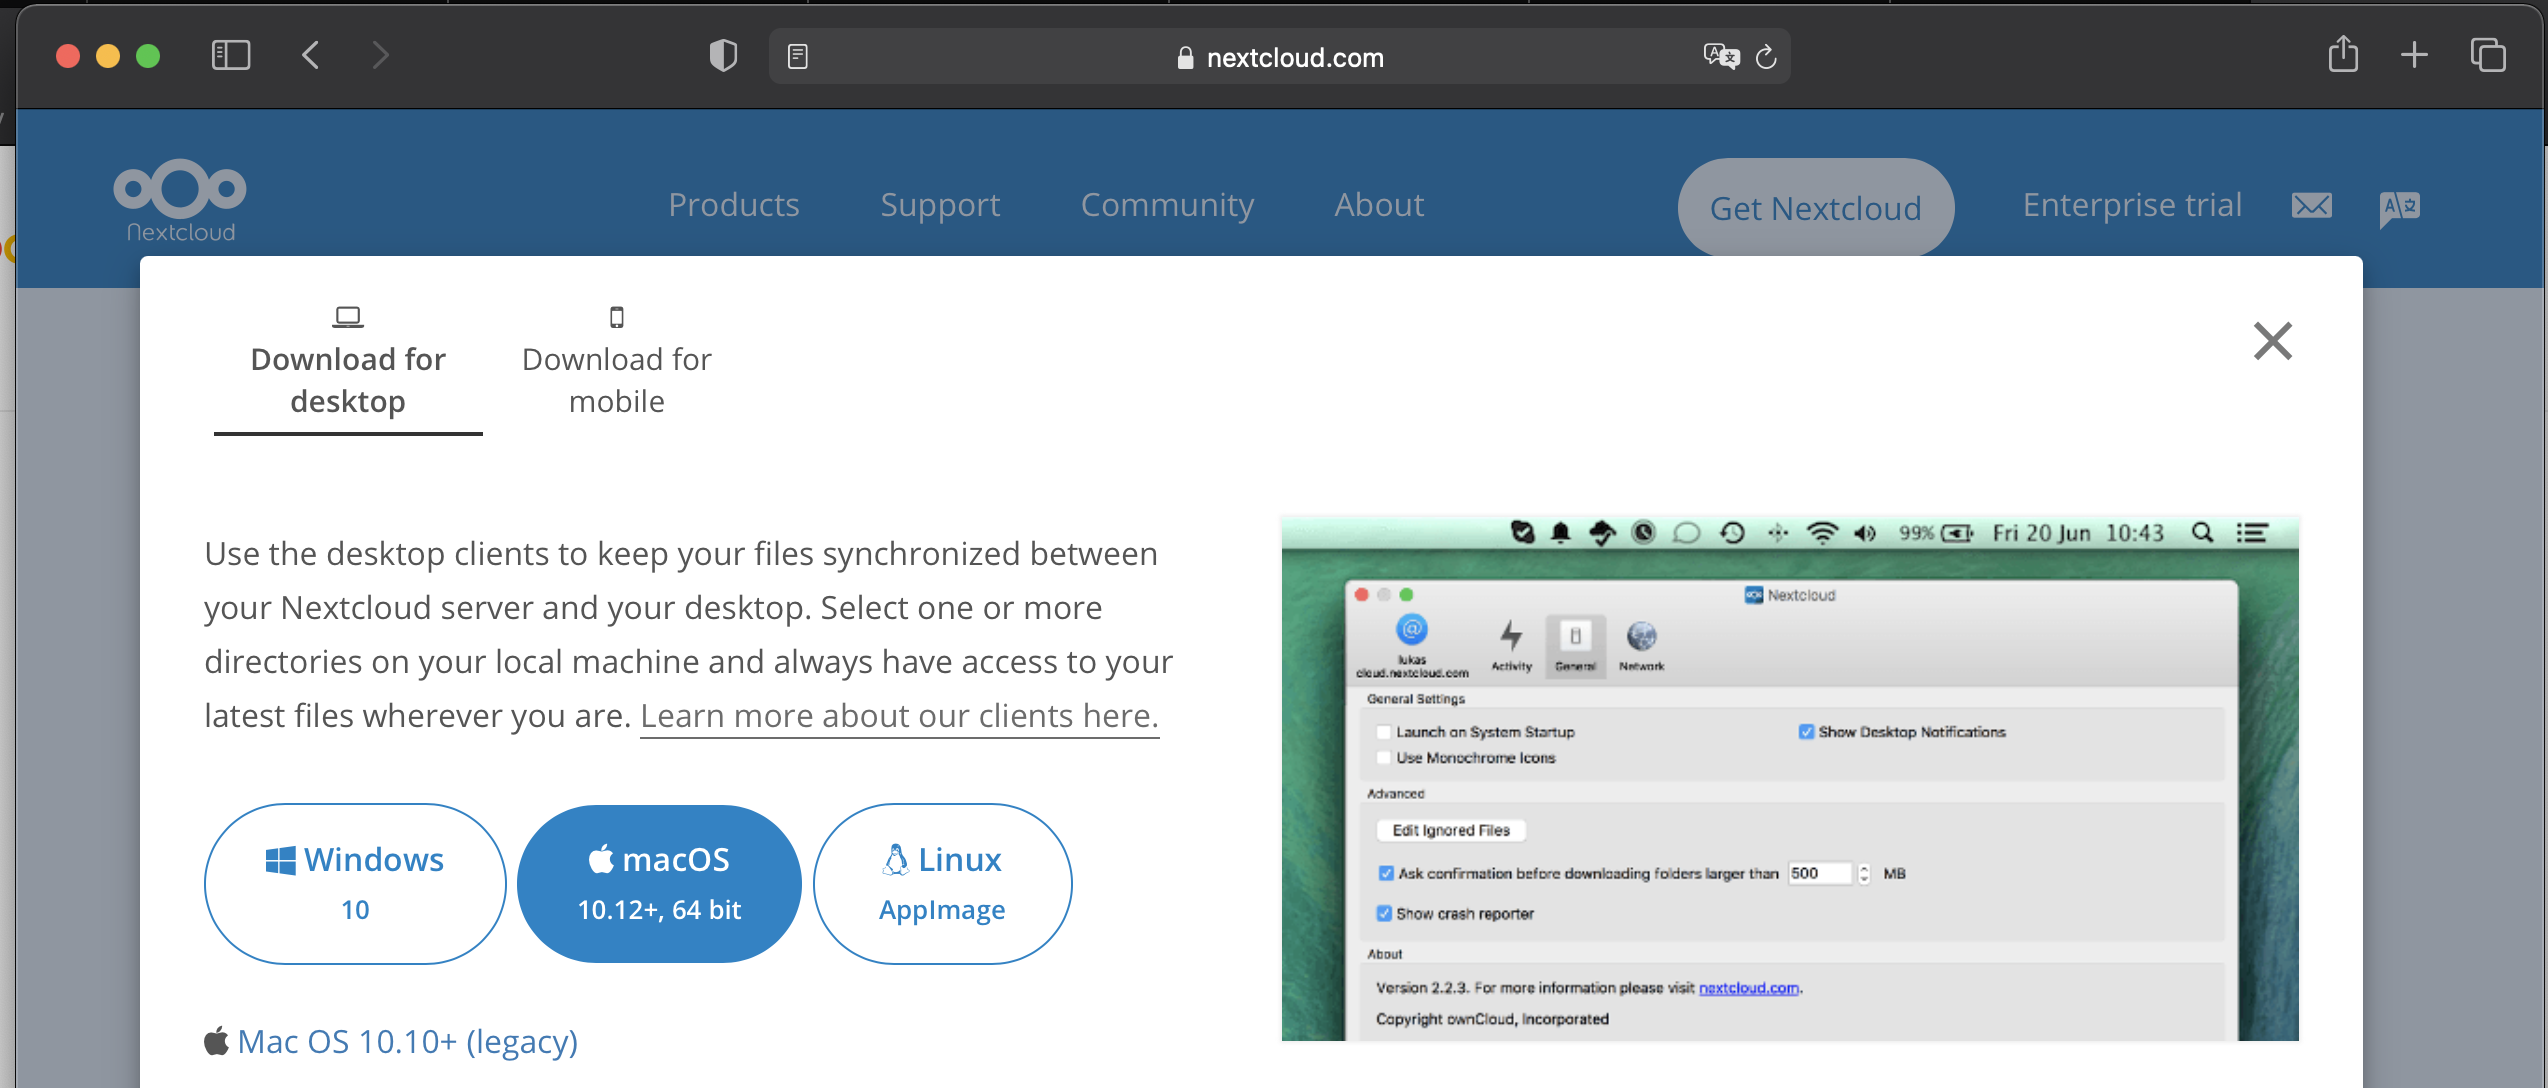Show Reader view icon in address bar
The width and height of the screenshot is (2548, 1088).
(x=797, y=57)
